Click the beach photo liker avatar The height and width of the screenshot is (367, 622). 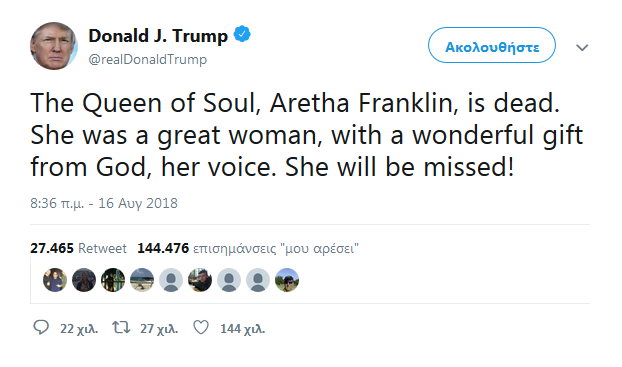coord(142,280)
